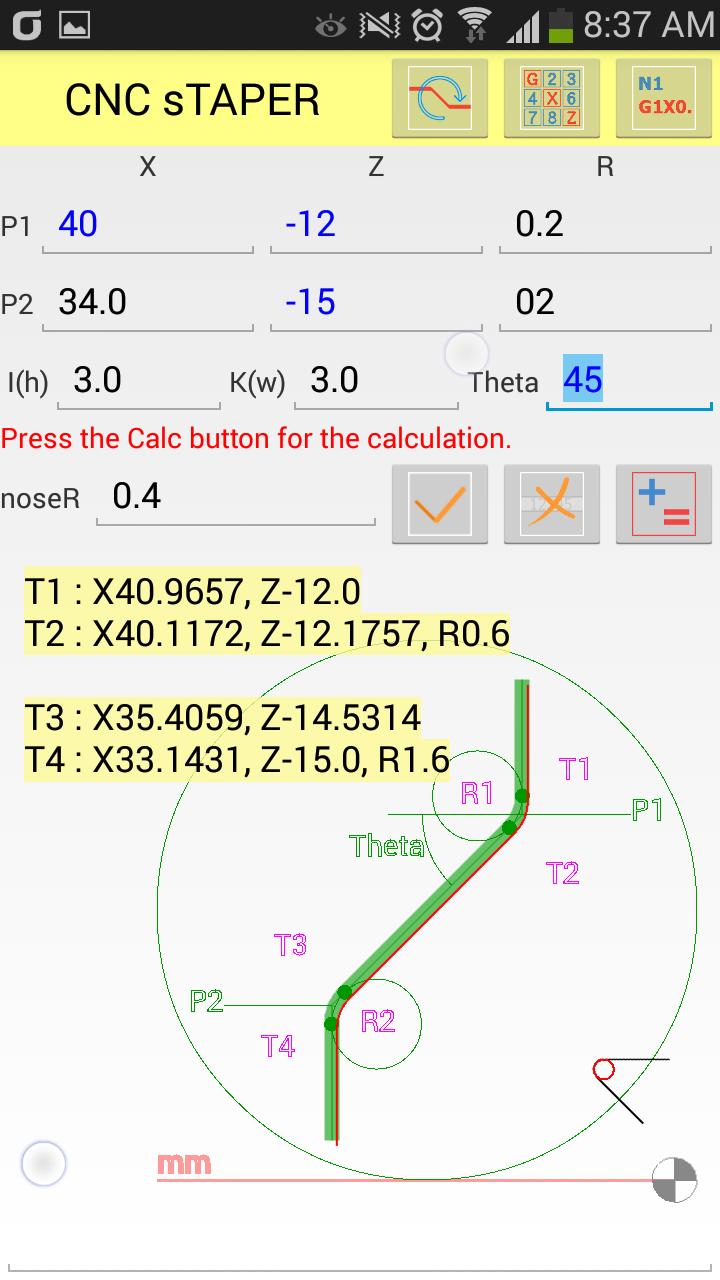Tap the magenta T2 label in the diagram
This screenshot has height=1280, width=720.
[x=563, y=873]
